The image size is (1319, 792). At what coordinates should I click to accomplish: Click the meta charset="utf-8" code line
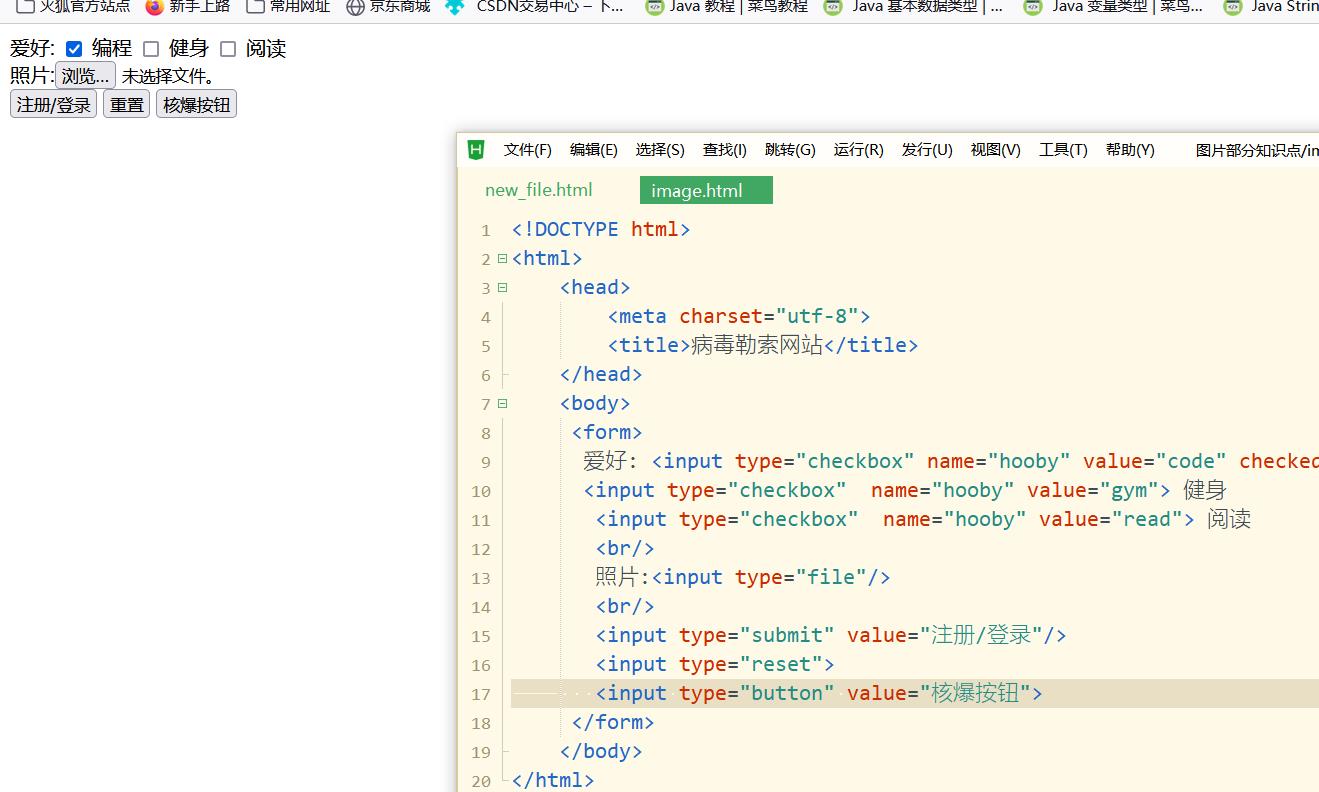click(739, 316)
